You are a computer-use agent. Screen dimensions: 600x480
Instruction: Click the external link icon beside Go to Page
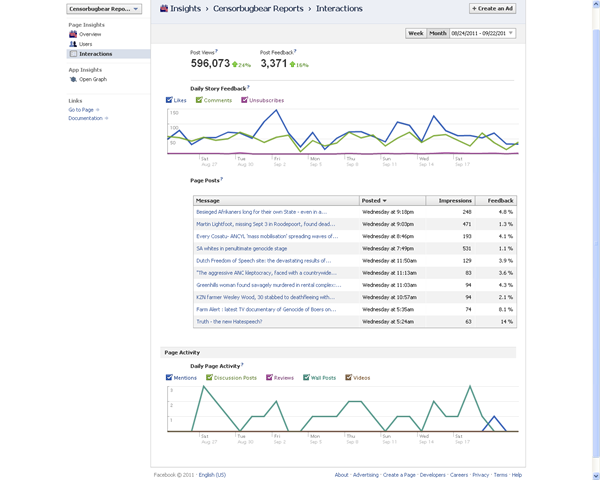[98, 110]
